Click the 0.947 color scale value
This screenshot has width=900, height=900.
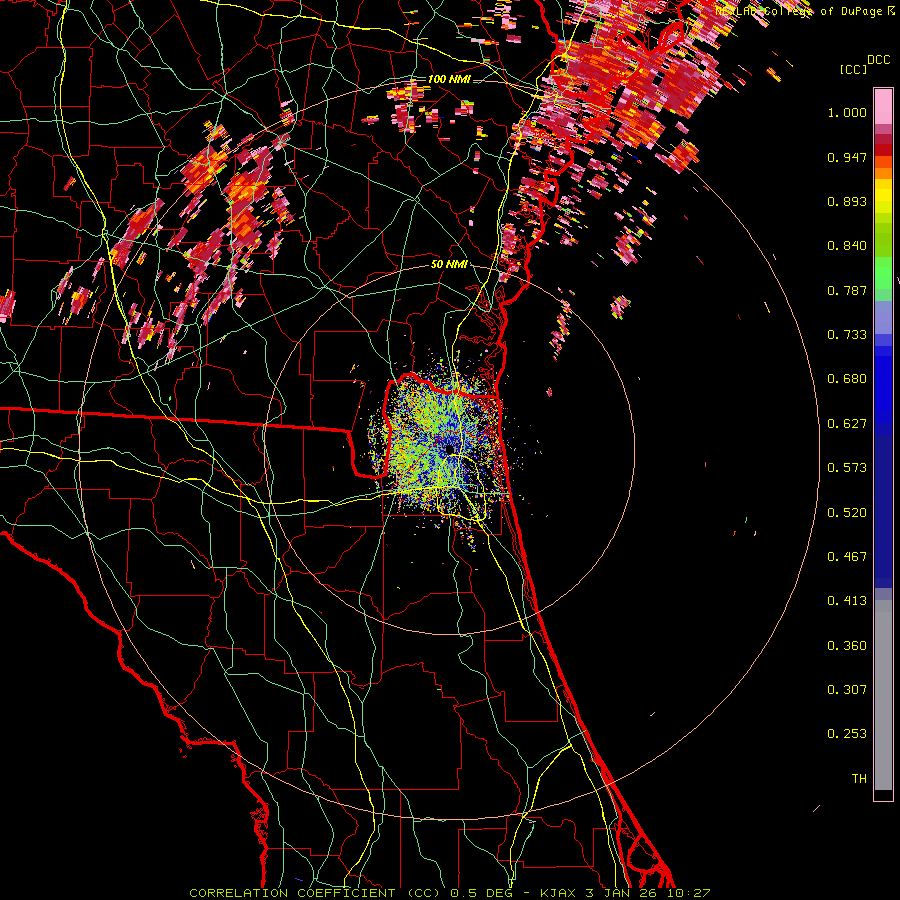[x=847, y=157]
